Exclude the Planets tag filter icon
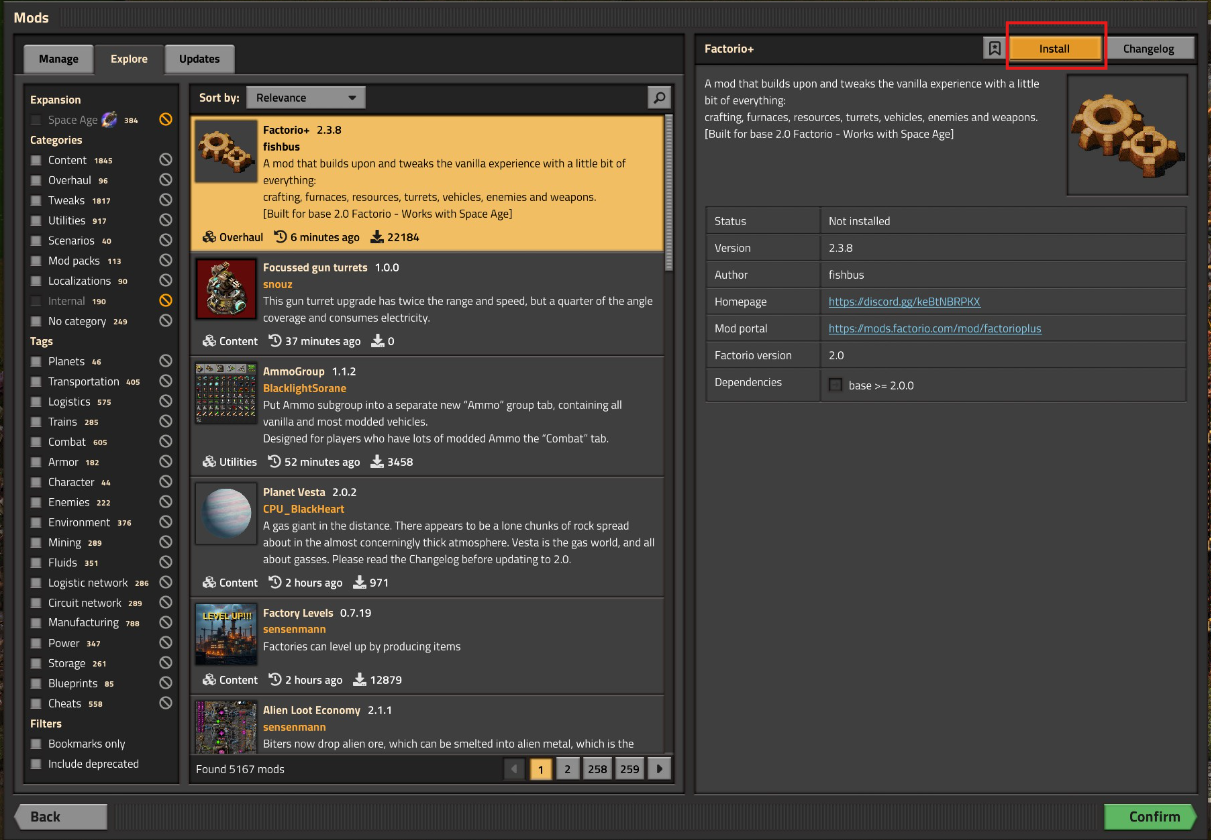Image resolution: width=1211 pixels, height=840 pixels. point(166,361)
